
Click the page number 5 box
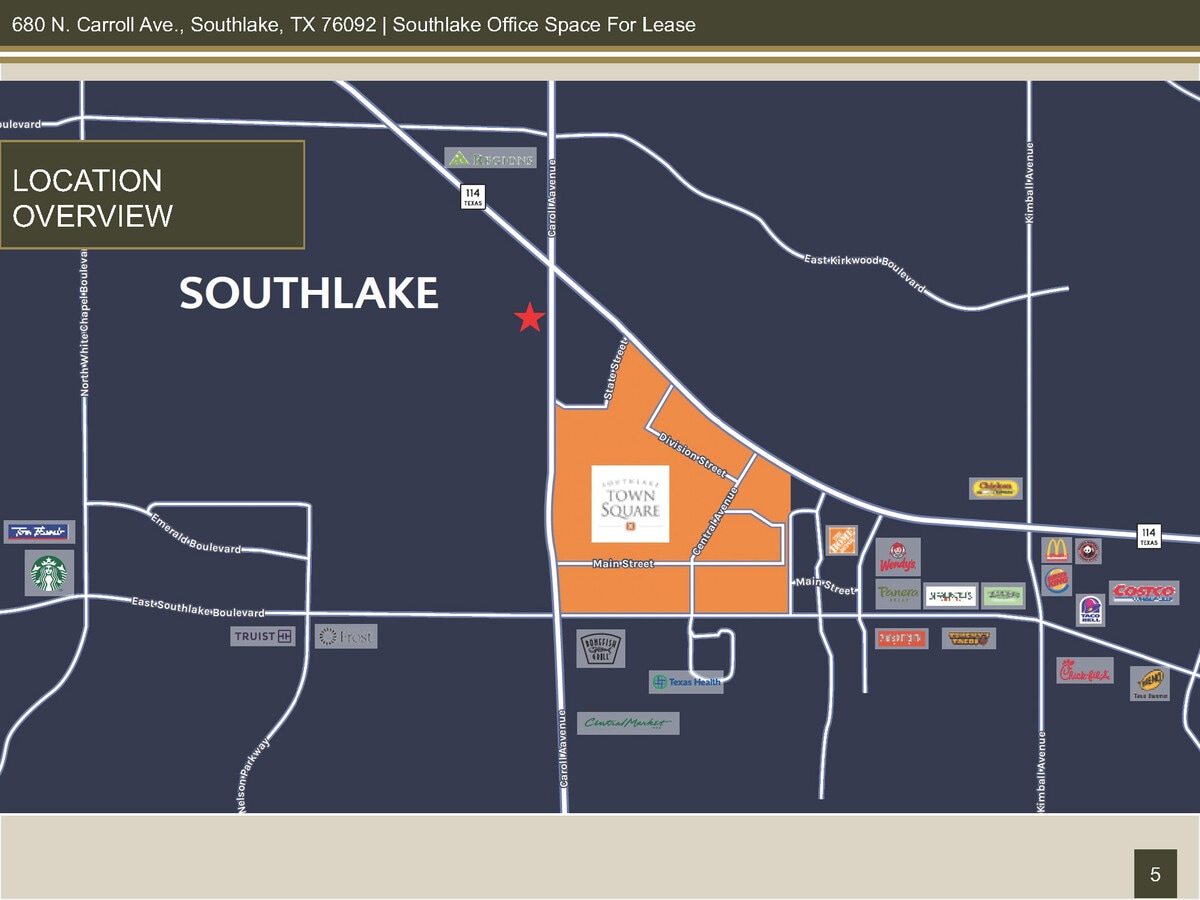(1155, 875)
